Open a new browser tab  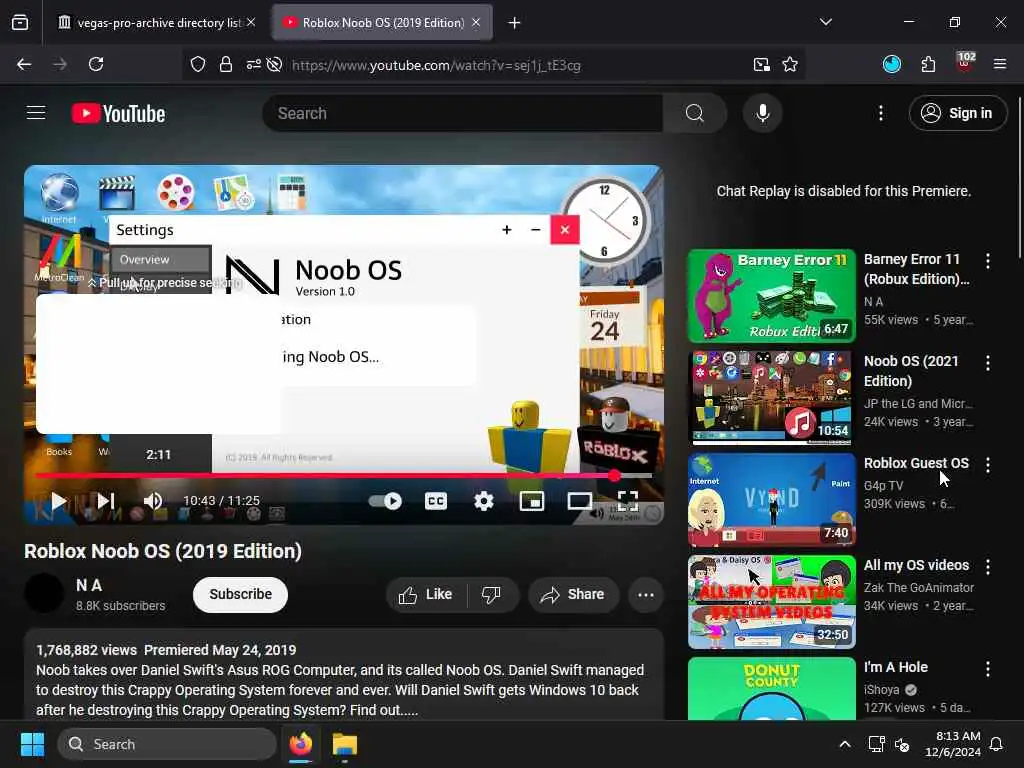tap(514, 23)
